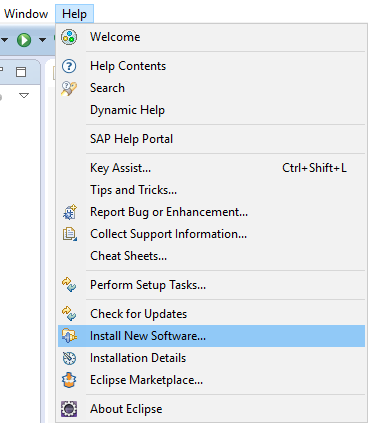Click the Ctrl+Shift+L shortcut text
This screenshot has width=368, height=423.
(x=314, y=168)
